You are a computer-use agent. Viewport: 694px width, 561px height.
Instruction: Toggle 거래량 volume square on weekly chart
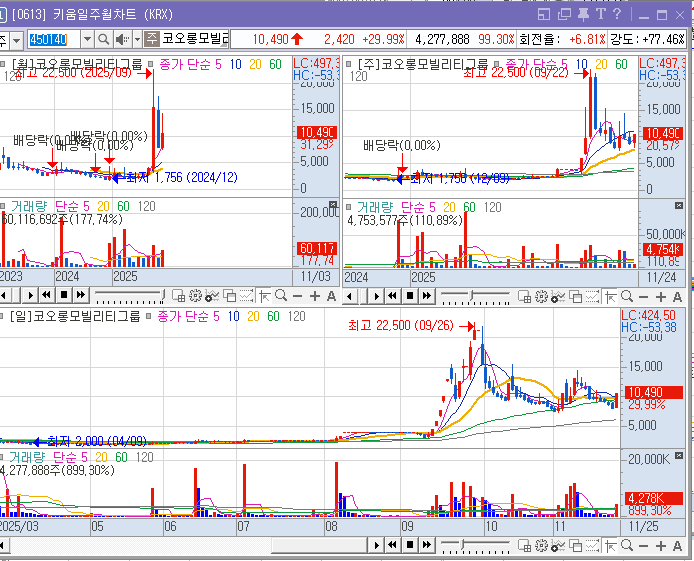[348, 207]
